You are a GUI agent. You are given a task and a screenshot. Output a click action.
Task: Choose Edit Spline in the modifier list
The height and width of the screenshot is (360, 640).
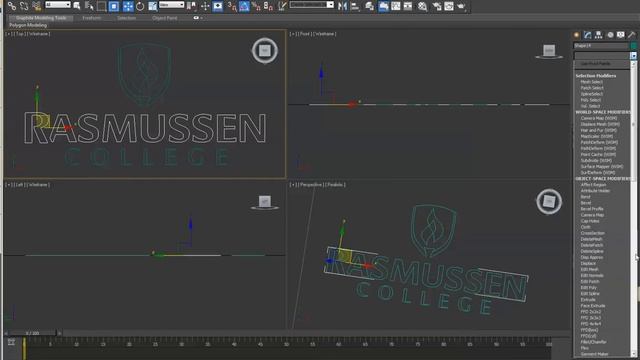tap(590, 293)
